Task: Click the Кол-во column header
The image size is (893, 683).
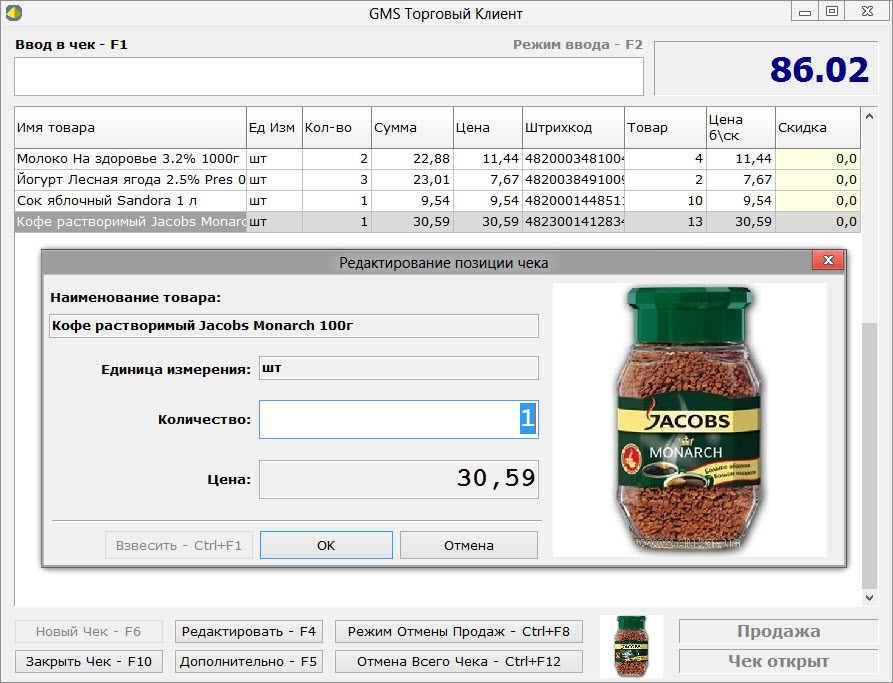Action: coord(337,128)
